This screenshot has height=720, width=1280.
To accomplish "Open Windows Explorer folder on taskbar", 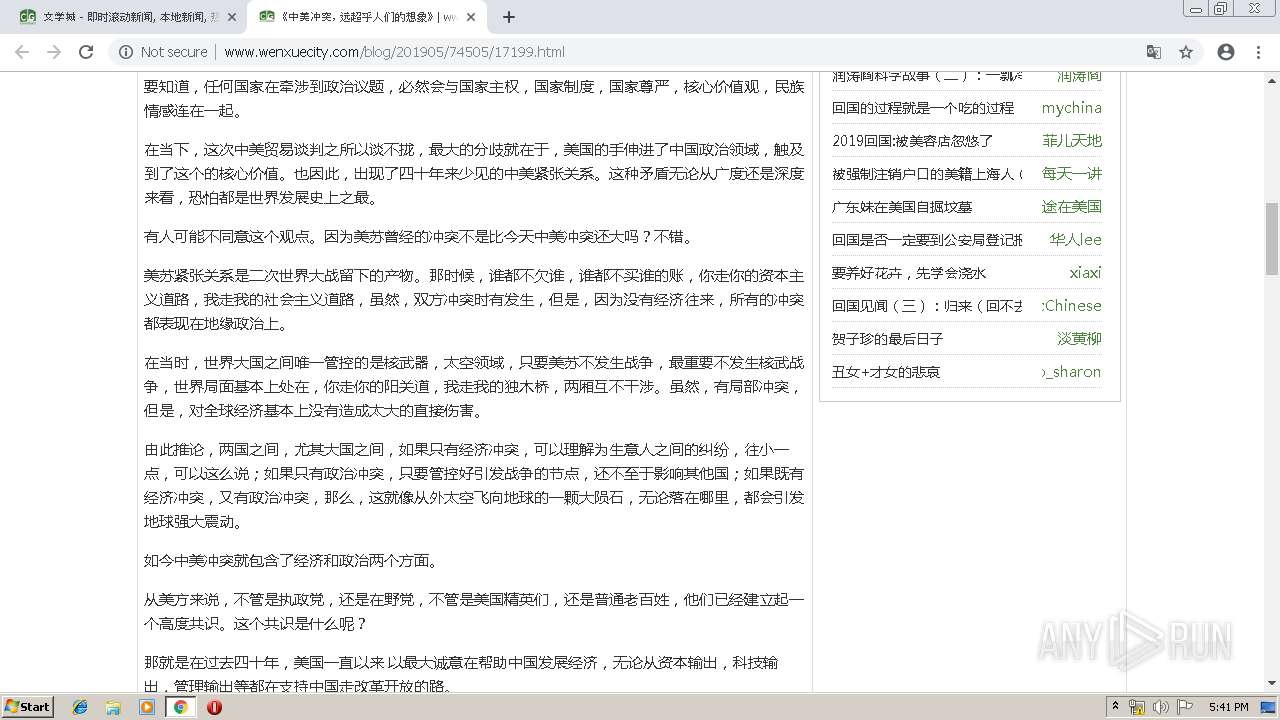I will click(x=113, y=707).
